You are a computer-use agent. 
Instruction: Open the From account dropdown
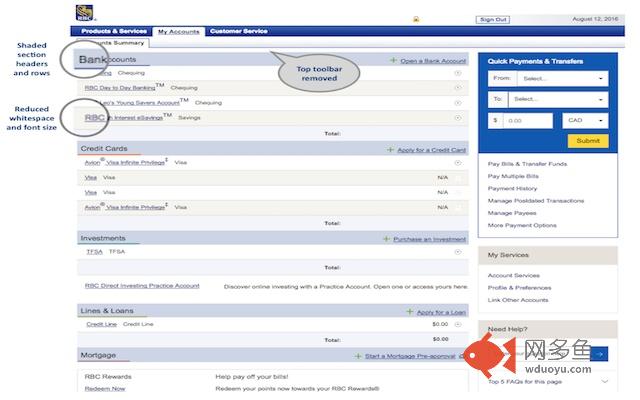click(x=562, y=78)
